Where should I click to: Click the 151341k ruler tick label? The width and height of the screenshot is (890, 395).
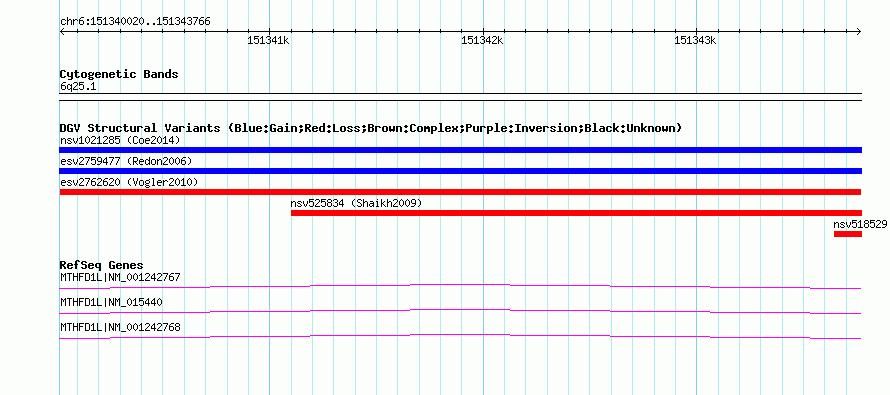click(268, 40)
